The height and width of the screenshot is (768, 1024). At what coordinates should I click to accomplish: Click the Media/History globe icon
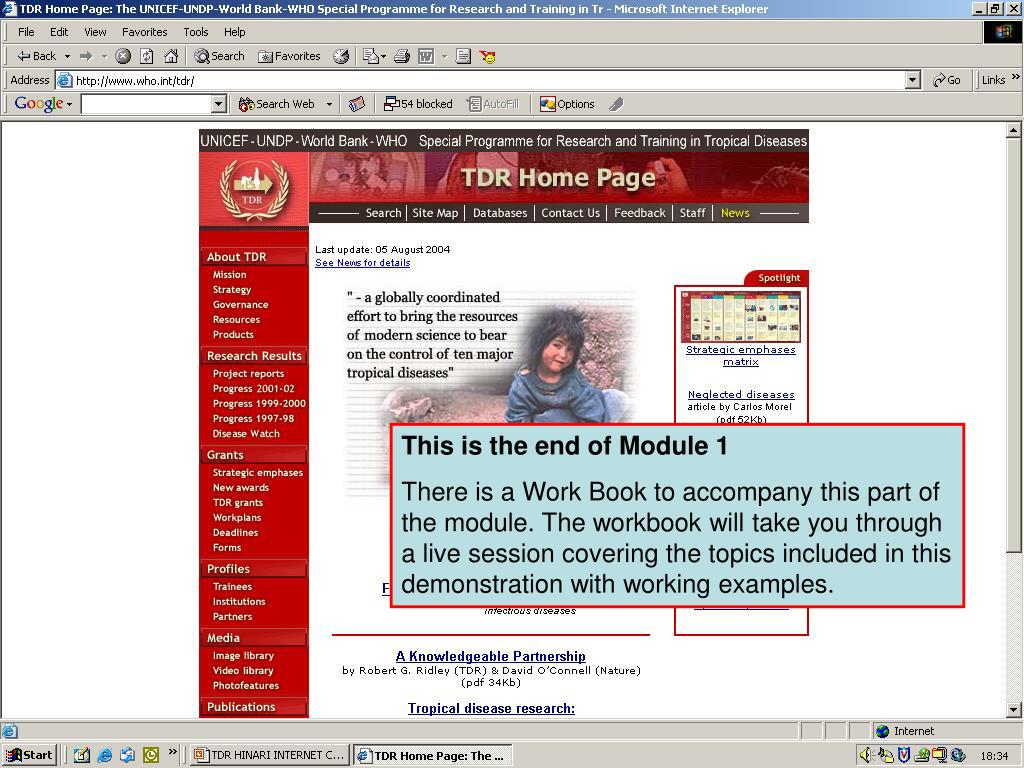point(341,57)
